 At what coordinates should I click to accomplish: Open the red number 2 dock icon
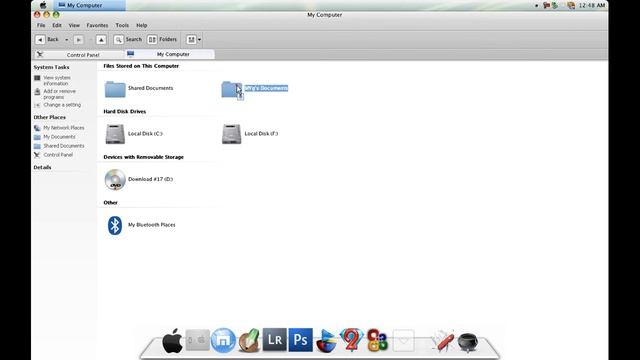click(351, 340)
